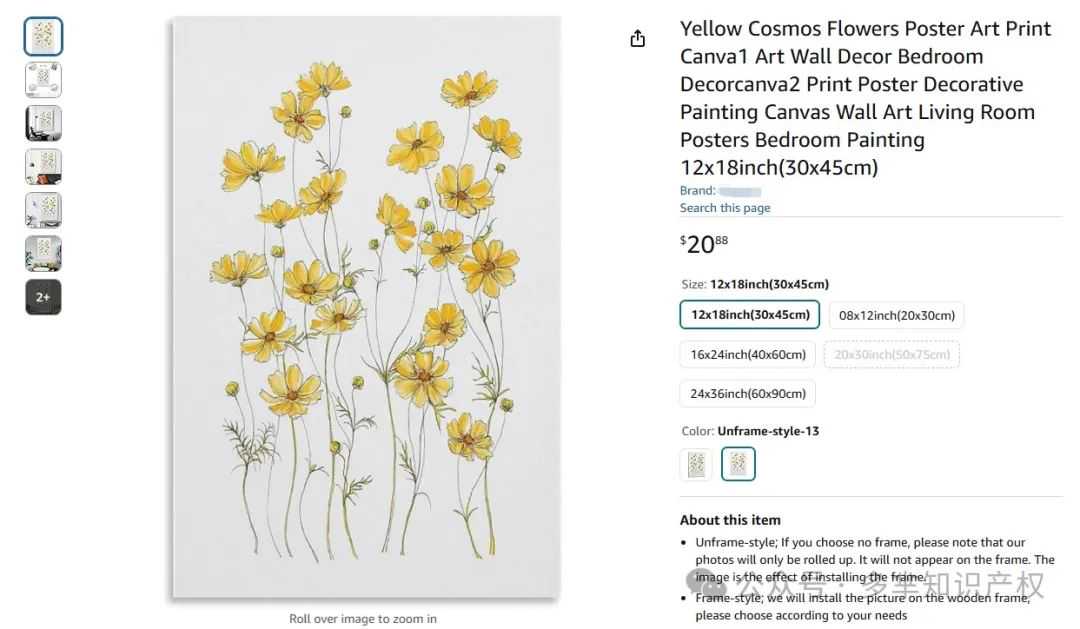Select the unavailable 20x30inch(50x75cm) size
Image resolution: width=1080 pixels, height=629 pixels.
point(892,354)
